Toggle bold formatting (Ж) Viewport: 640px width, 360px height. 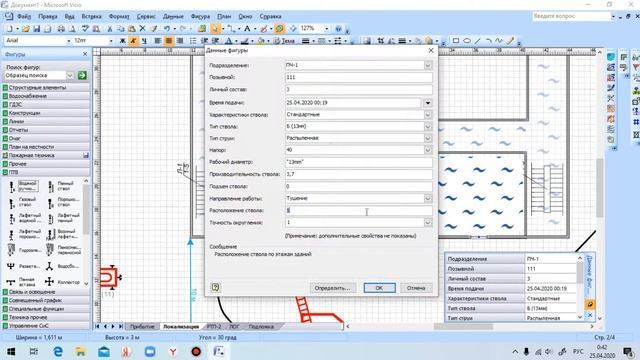[x=122, y=41]
